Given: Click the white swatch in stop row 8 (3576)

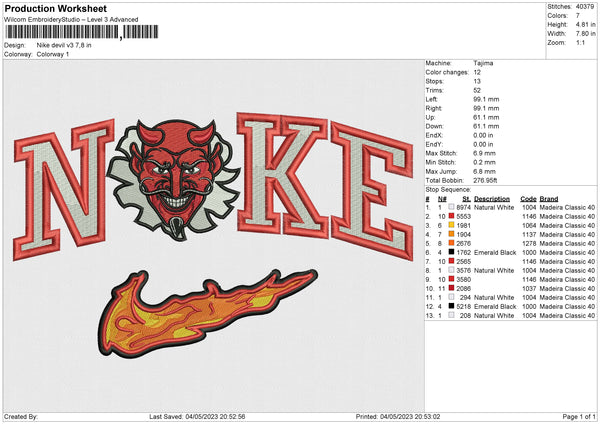Looking at the screenshot, I should coord(452,270).
